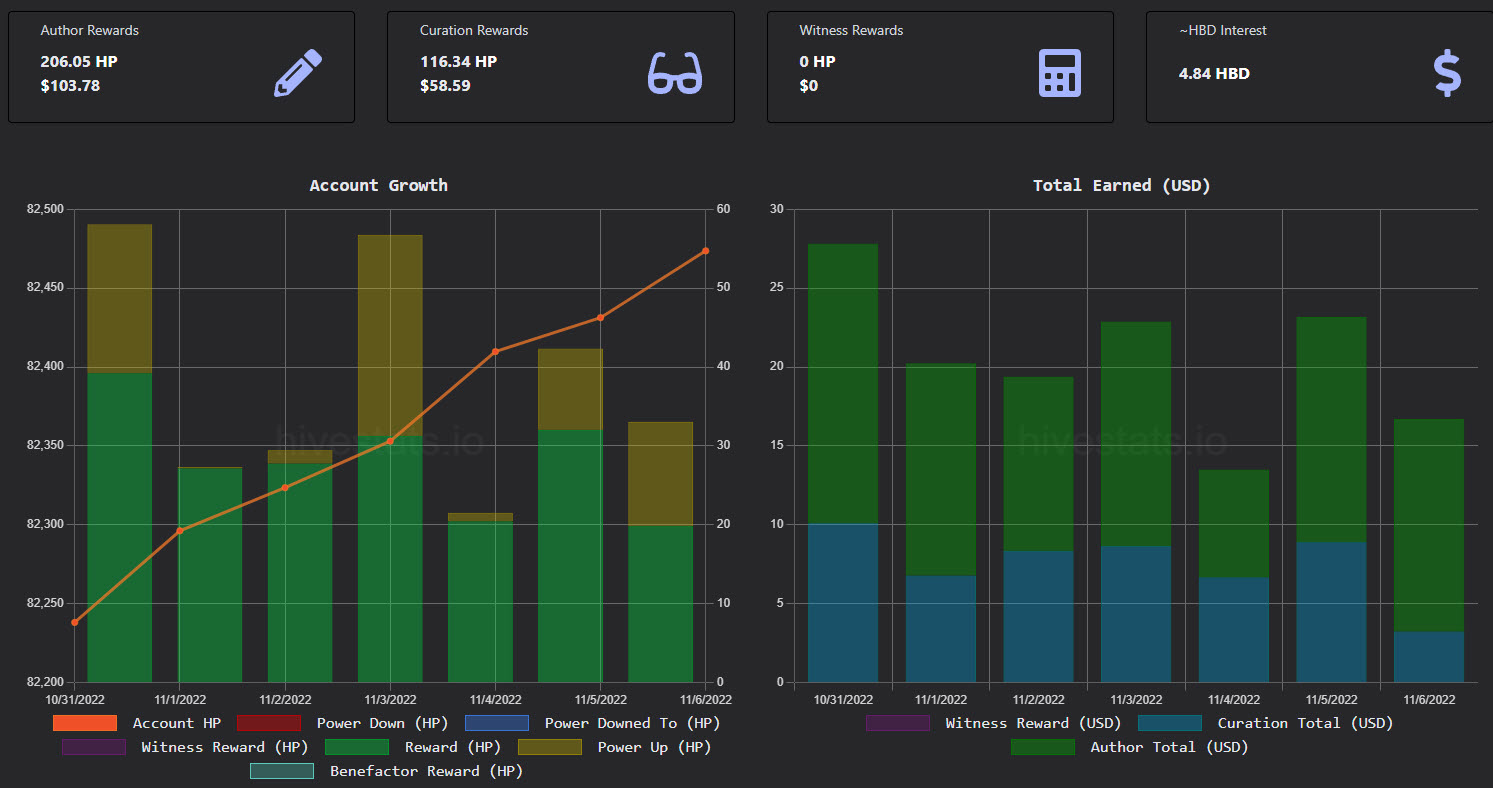This screenshot has width=1493, height=788.
Task: Toggle the Author Total (USD) legend swatch
Action: [1042, 747]
